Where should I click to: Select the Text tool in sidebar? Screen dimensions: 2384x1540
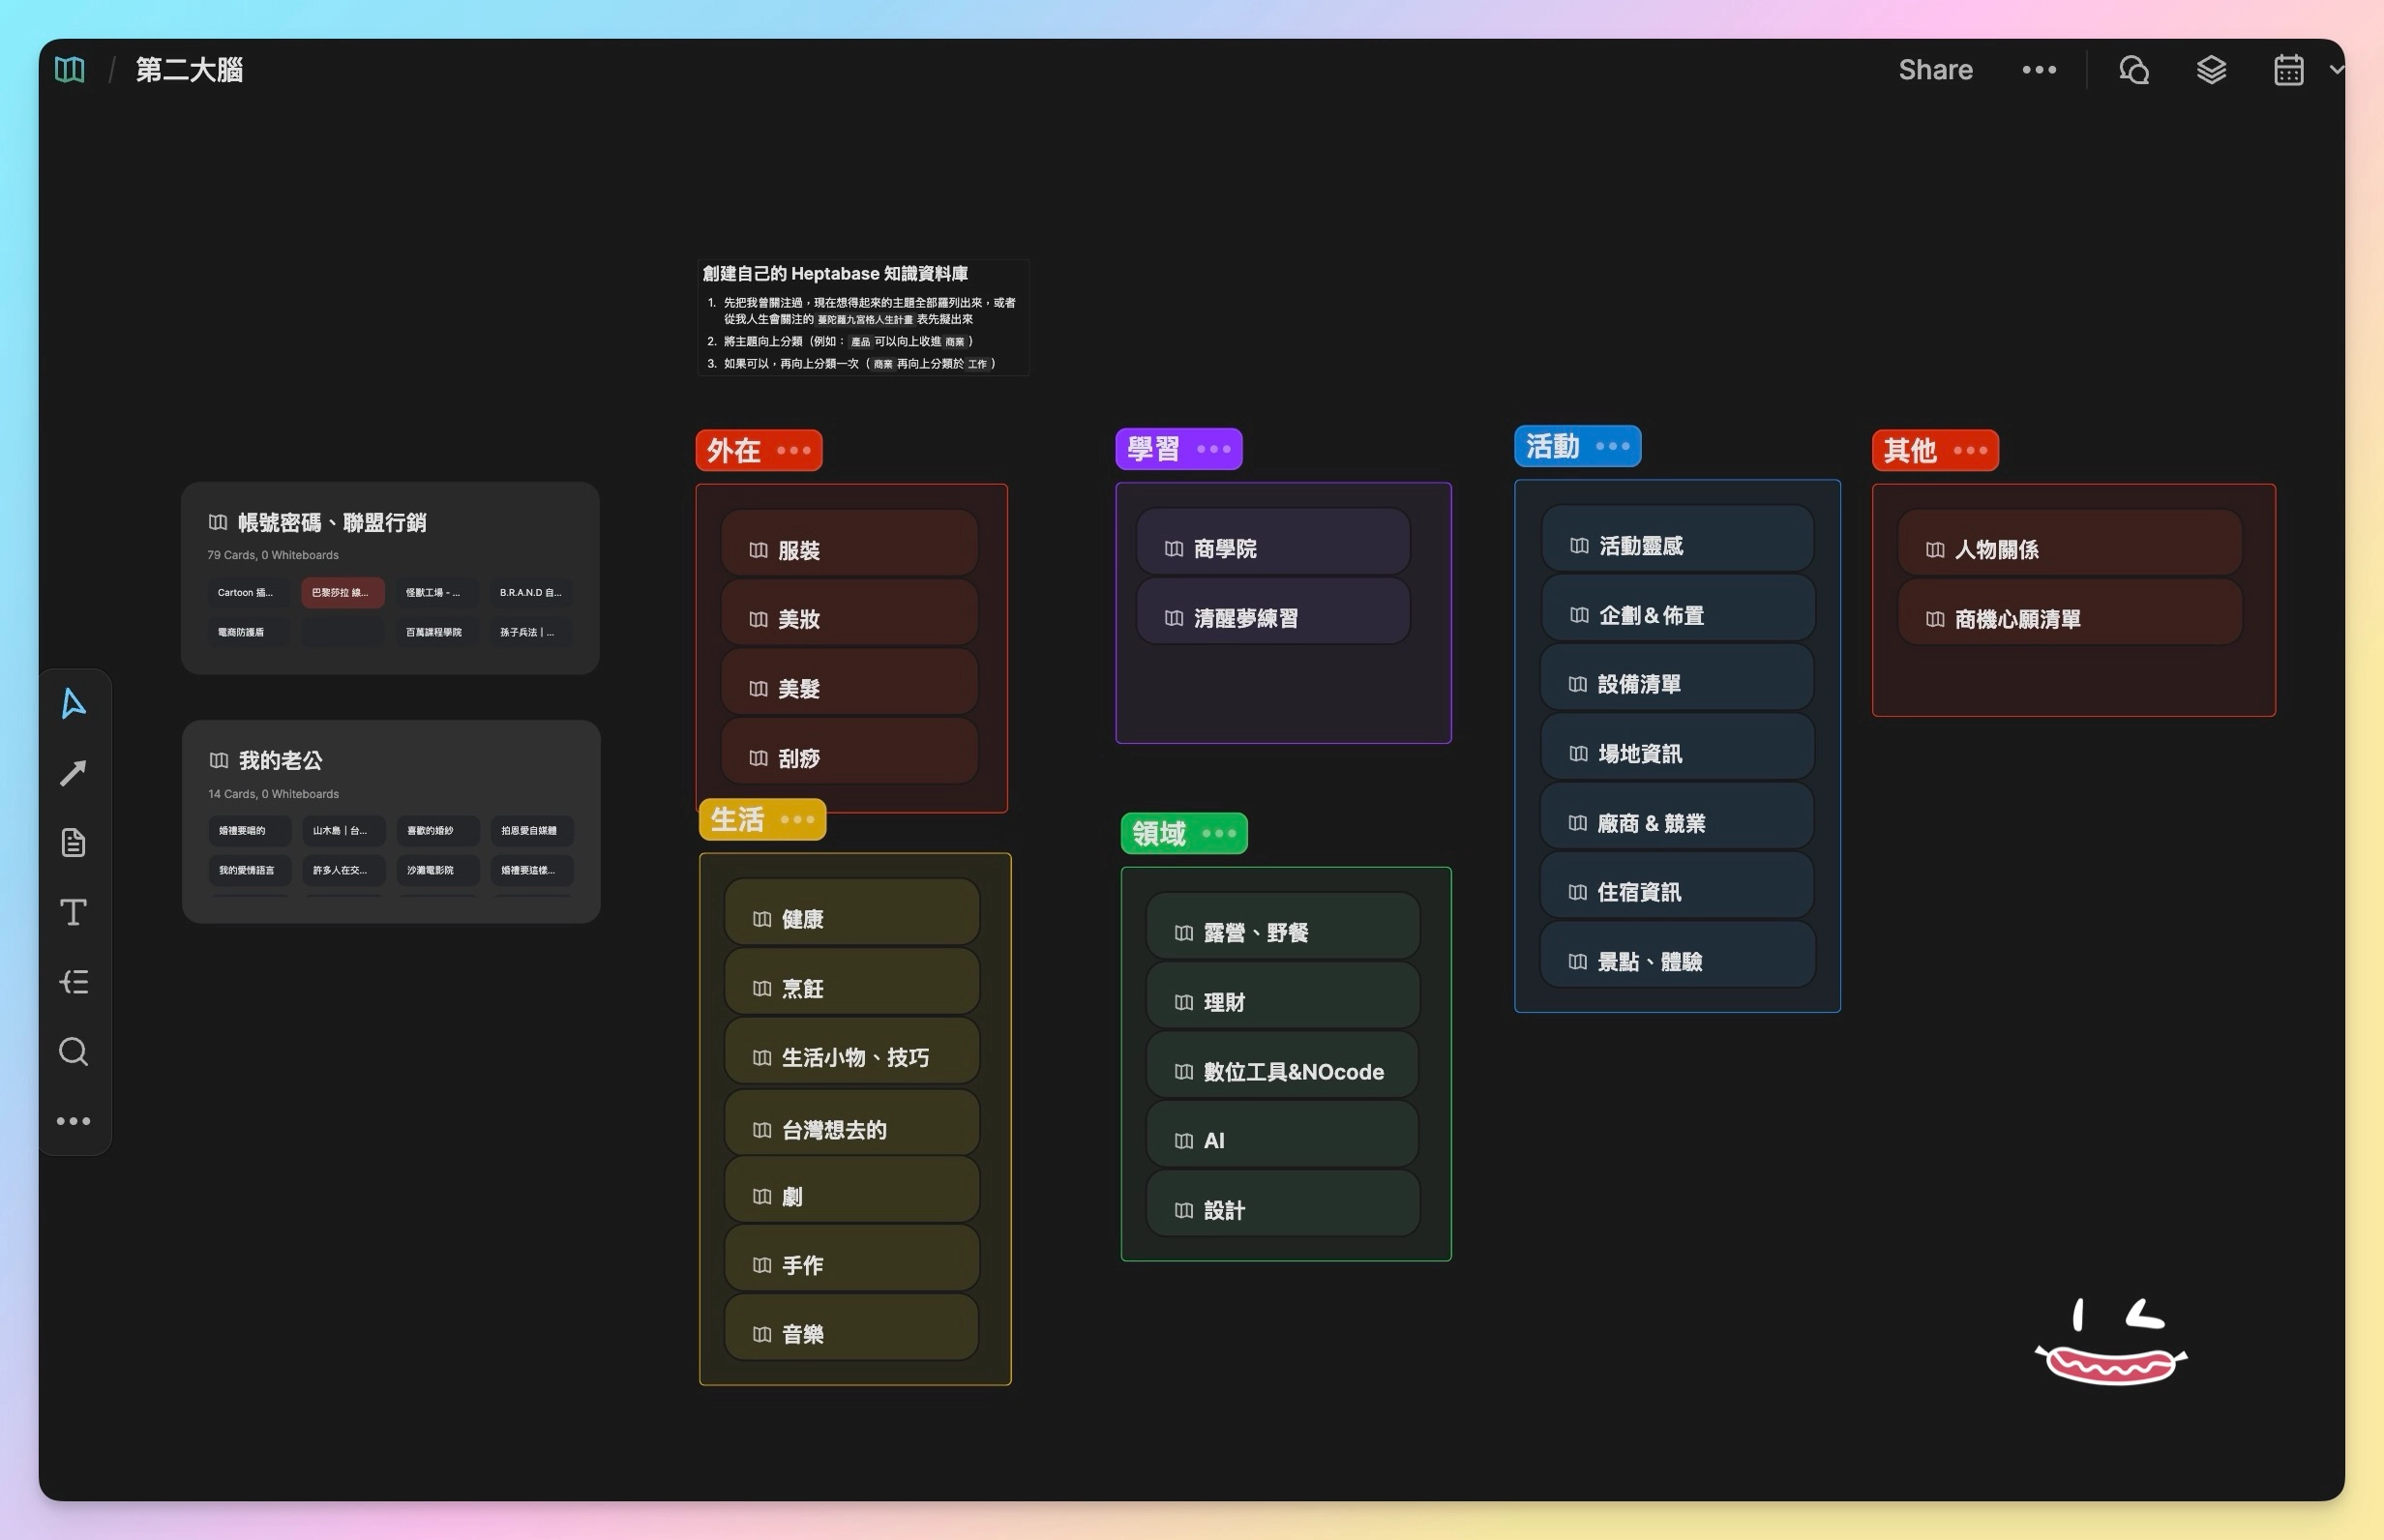pos(73,912)
